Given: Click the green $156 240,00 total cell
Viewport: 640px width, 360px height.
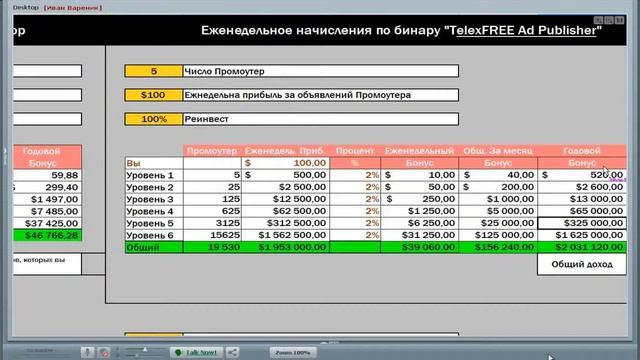Looking at the screenshot, I should (498, 247).
